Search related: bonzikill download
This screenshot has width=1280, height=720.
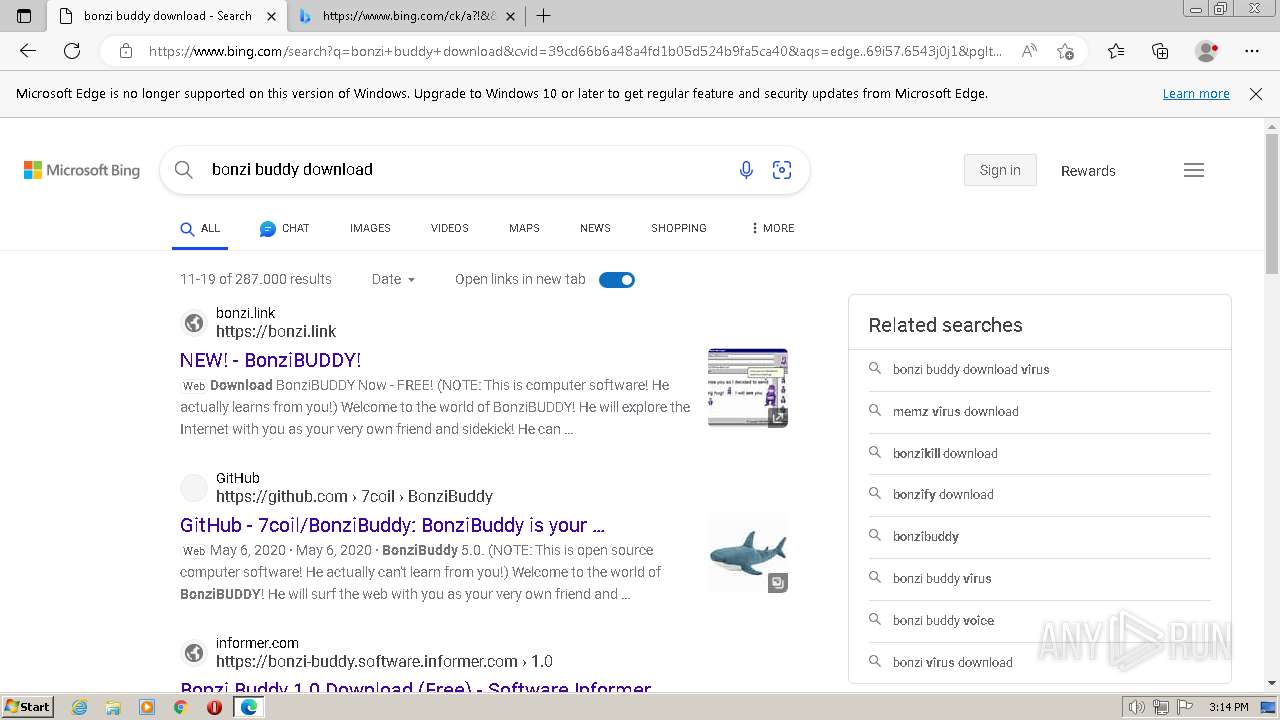(945, 453)
